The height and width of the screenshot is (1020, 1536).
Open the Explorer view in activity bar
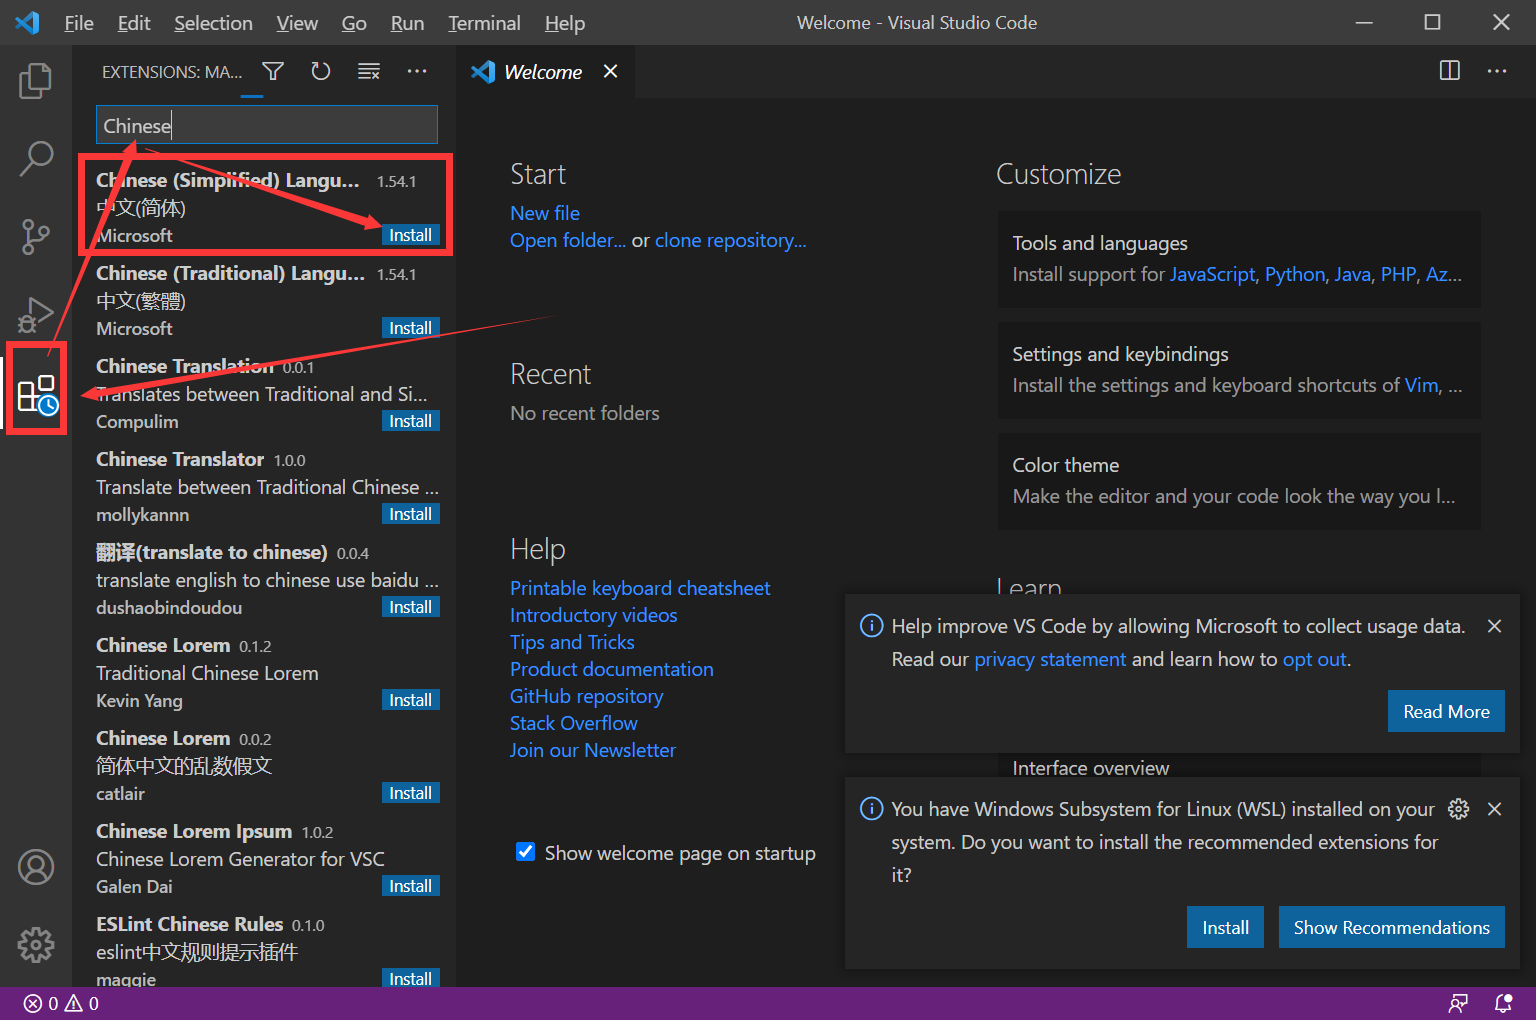click(36, 81)
